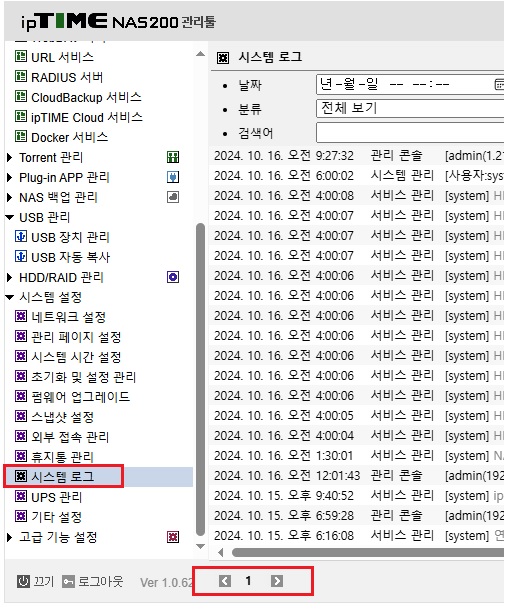Viewport: 514px width, 614px height.
Task: Open ipTIME Cloud 서비스 page
Action: coord(87,117)
